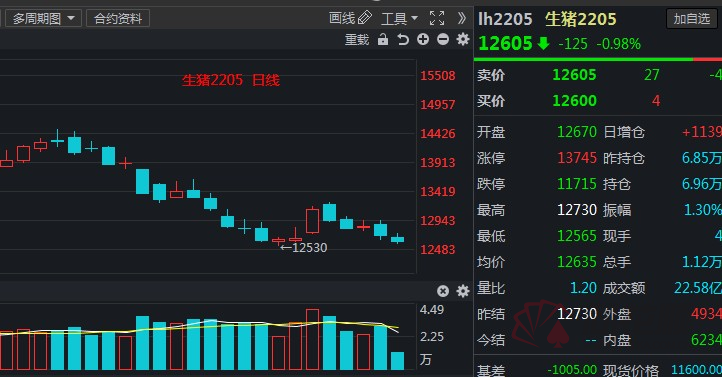Screen dimensions: 722x377
Task: Click the 重载 reload button
Action: pos(357,40)
